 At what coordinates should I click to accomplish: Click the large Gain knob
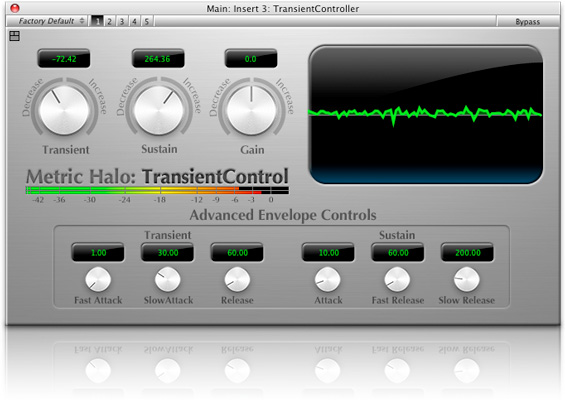tap(252, 110)
